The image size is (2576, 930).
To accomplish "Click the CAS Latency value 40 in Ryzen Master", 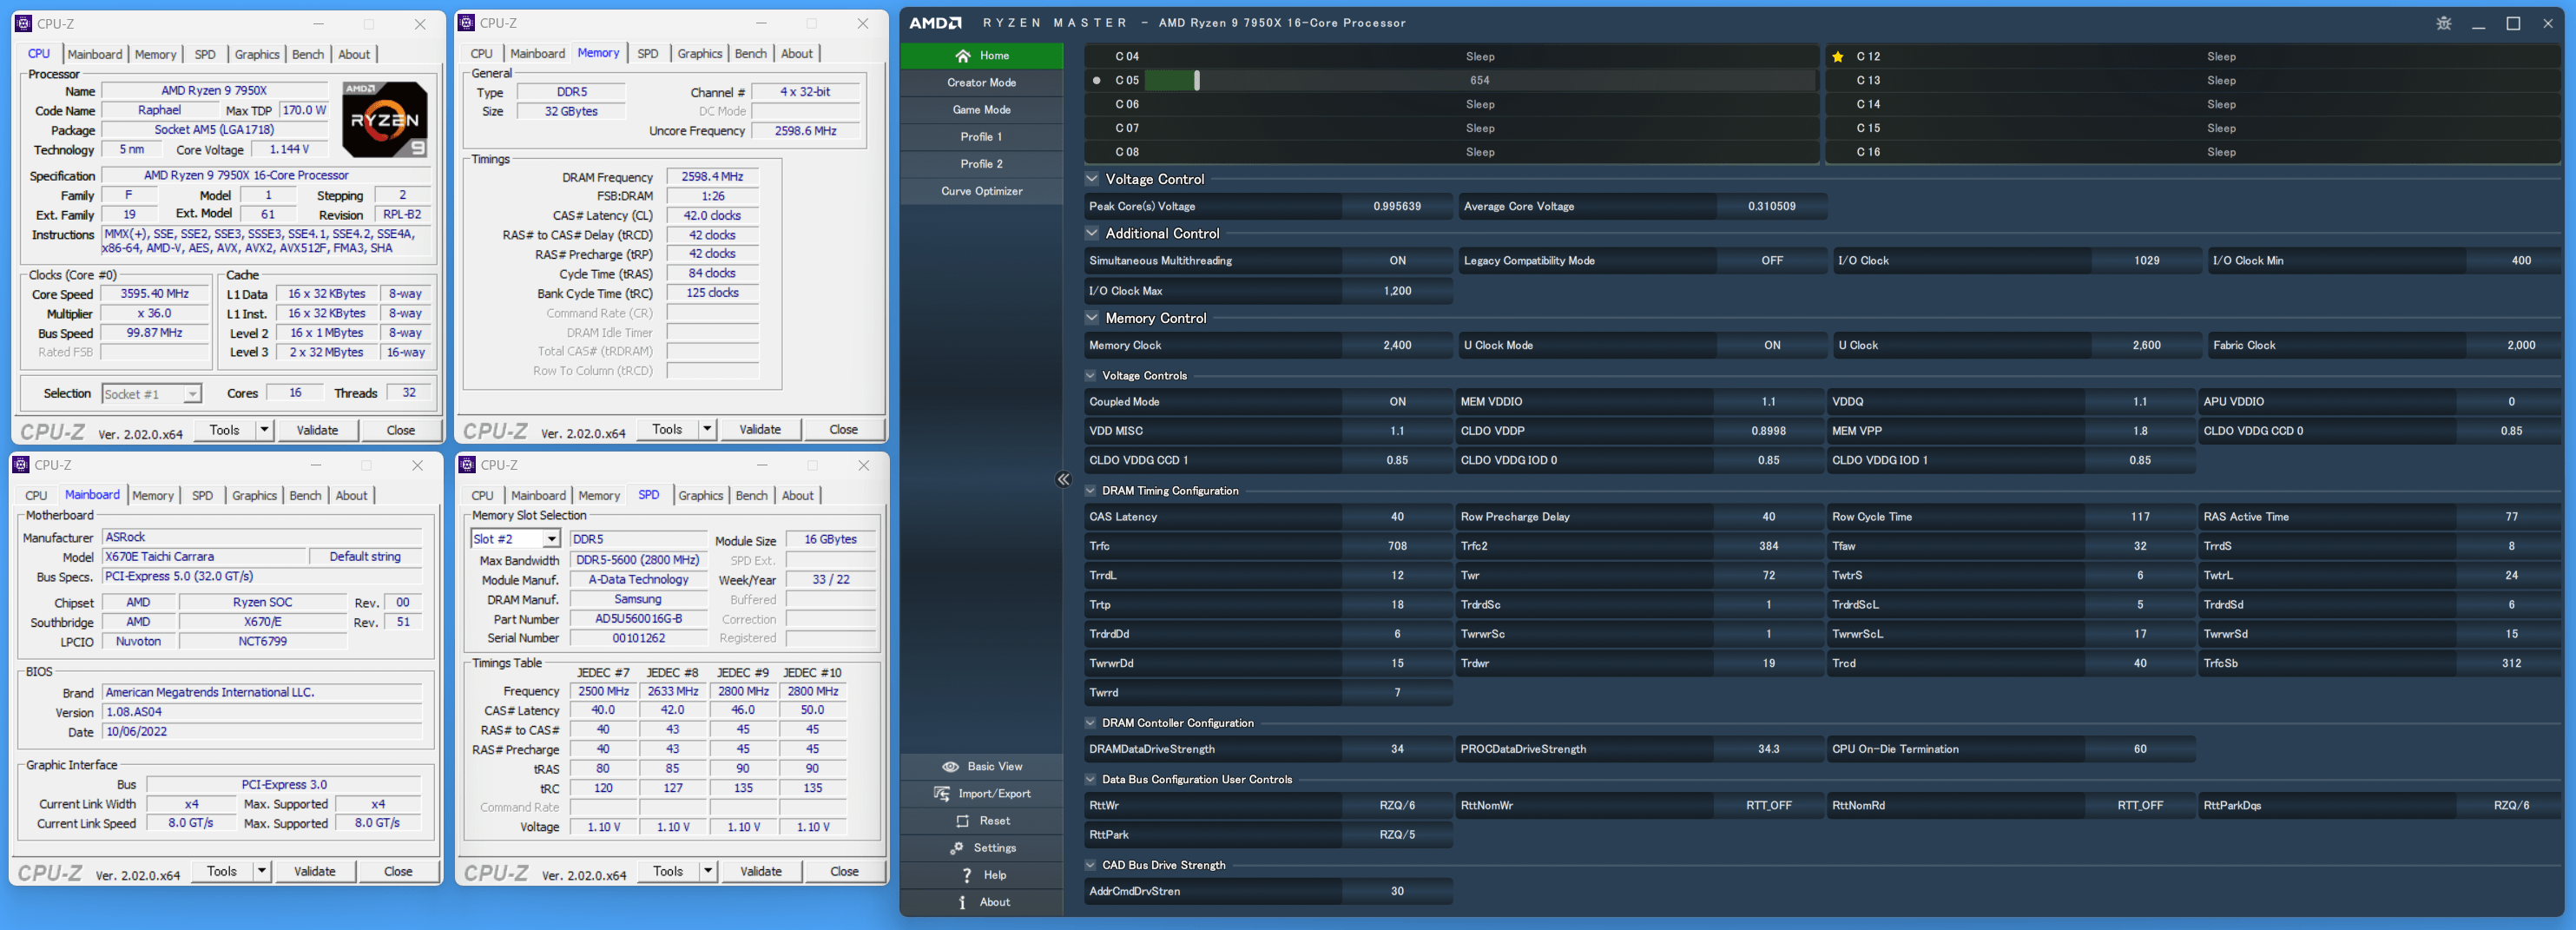I will click(1397, 517).
